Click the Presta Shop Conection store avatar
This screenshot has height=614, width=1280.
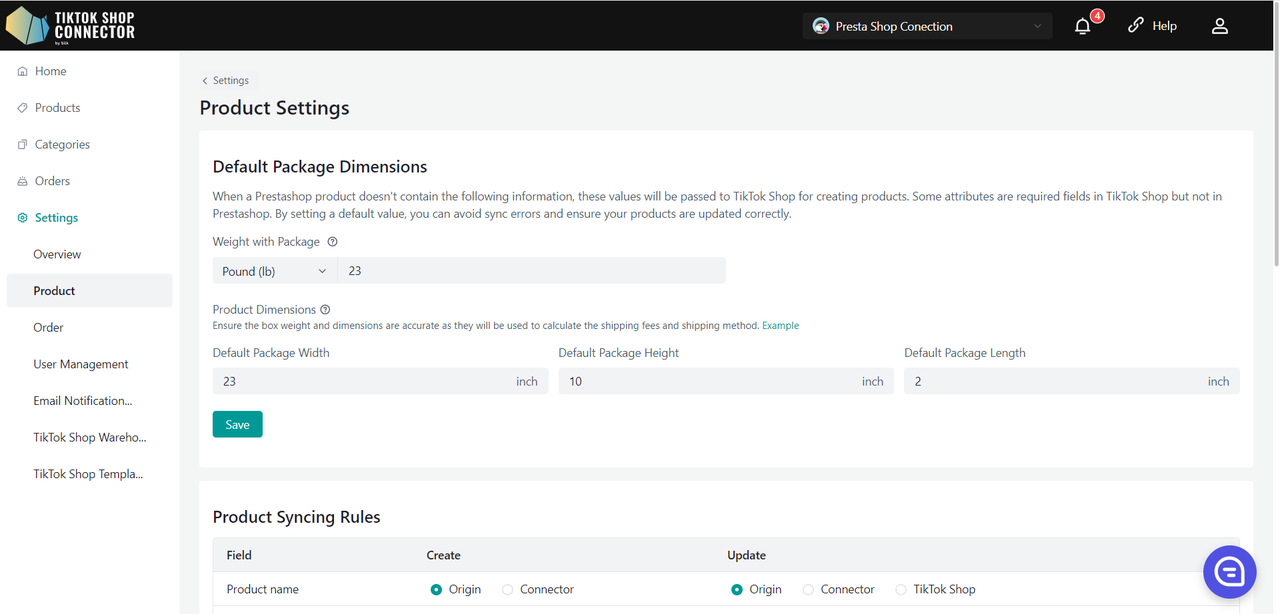pos(821,26)
